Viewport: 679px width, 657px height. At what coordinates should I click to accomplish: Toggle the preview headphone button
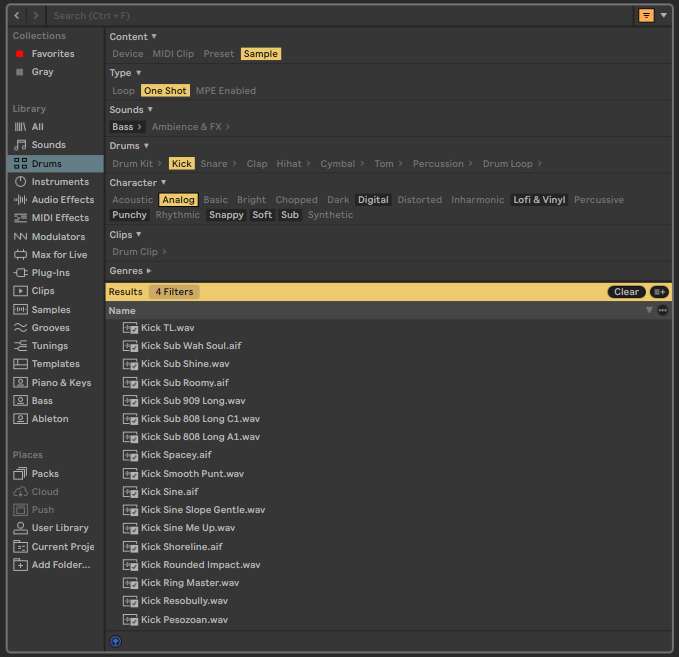116,641
